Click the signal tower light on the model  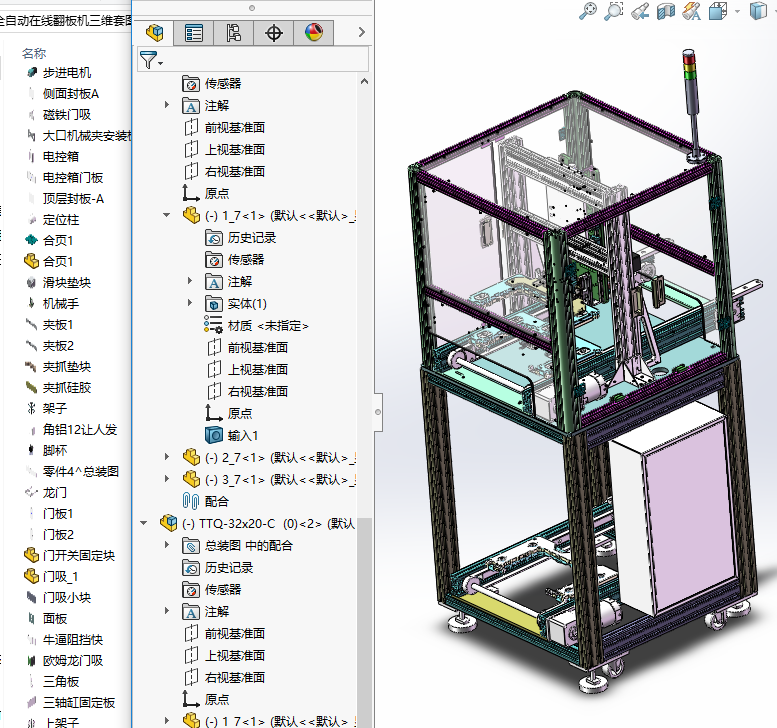pyautogui.click(x=691, y=104)
